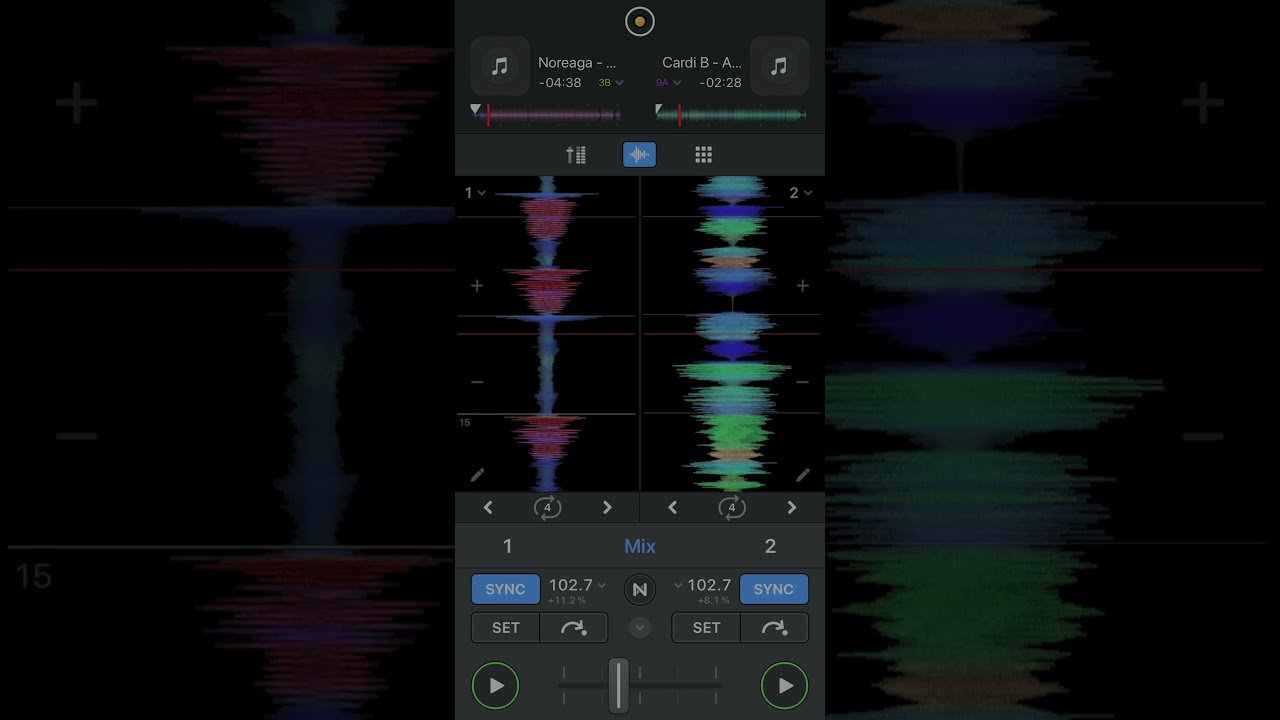The width and height of the screenshot is (1280, 720).
Task: Jump to the cue point on deck 1
Action: coord(574,628)
